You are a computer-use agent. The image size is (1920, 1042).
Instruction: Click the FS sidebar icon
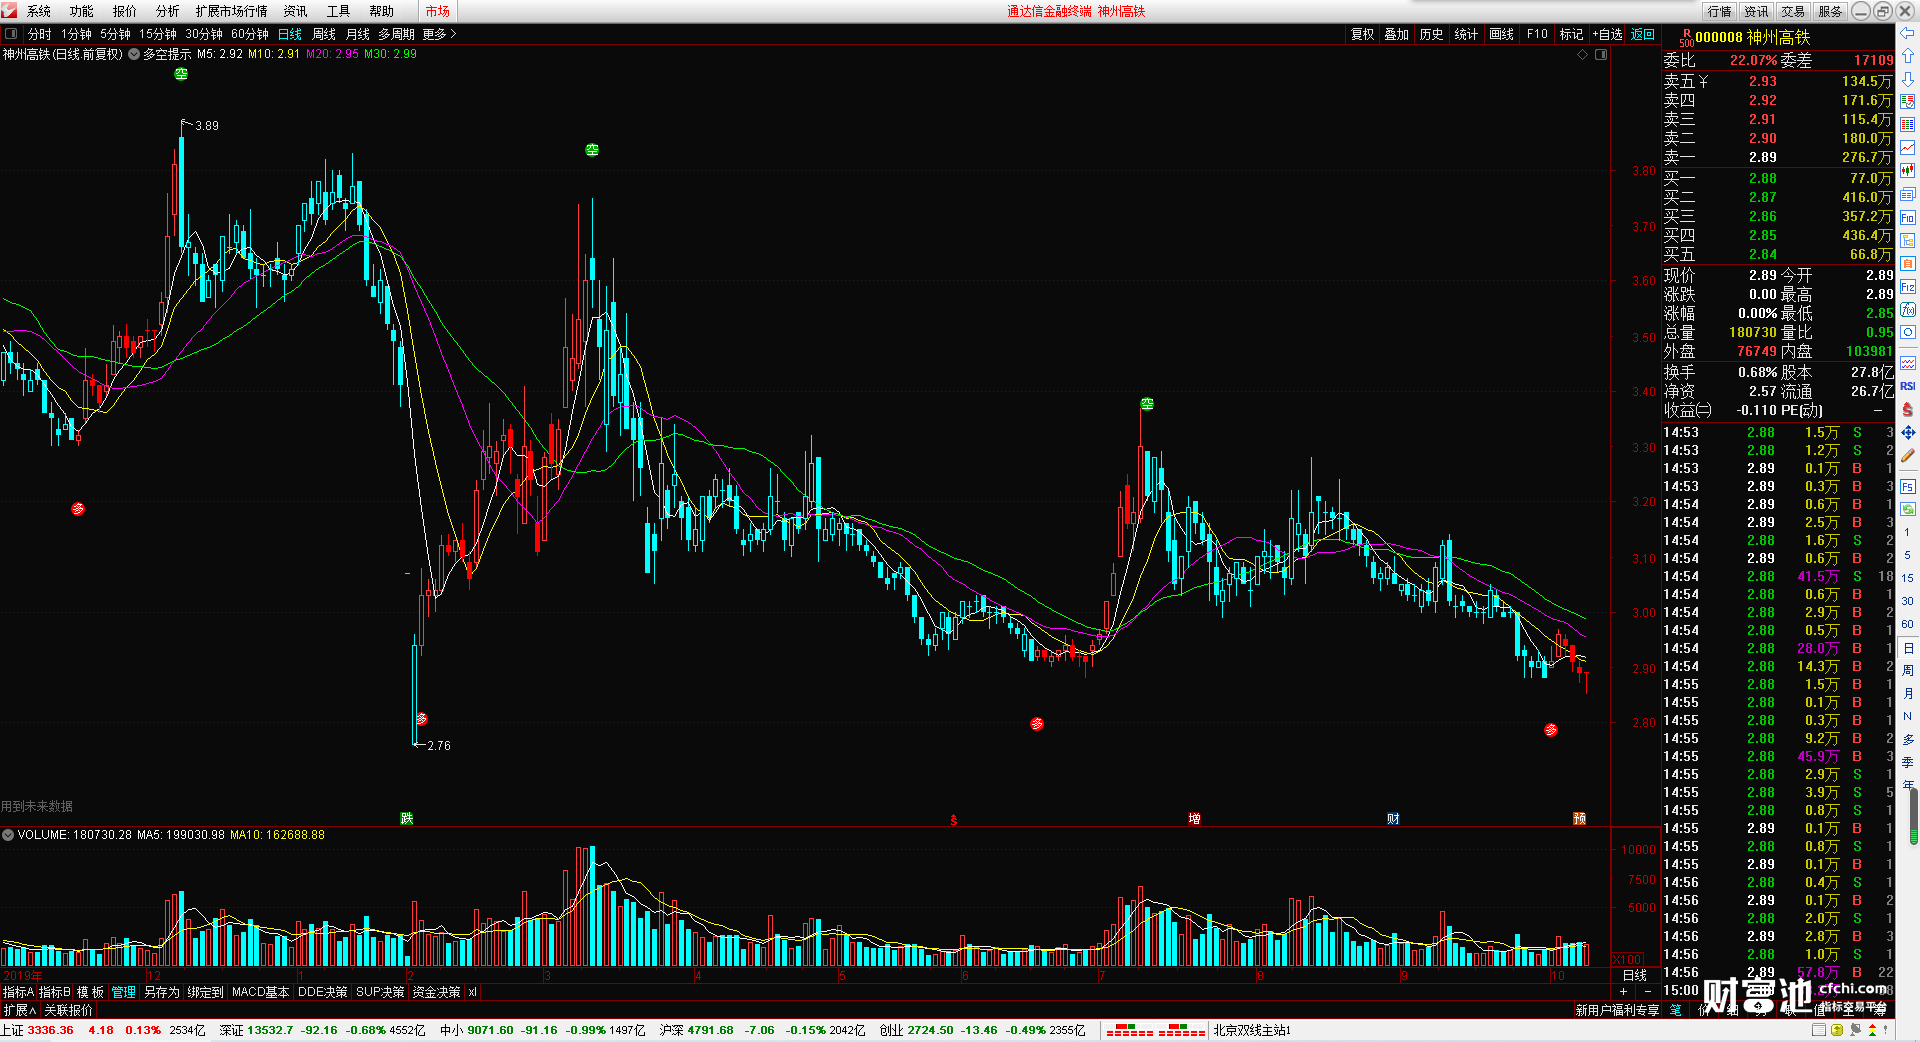pyautogui.click(x=1908, y=486)
